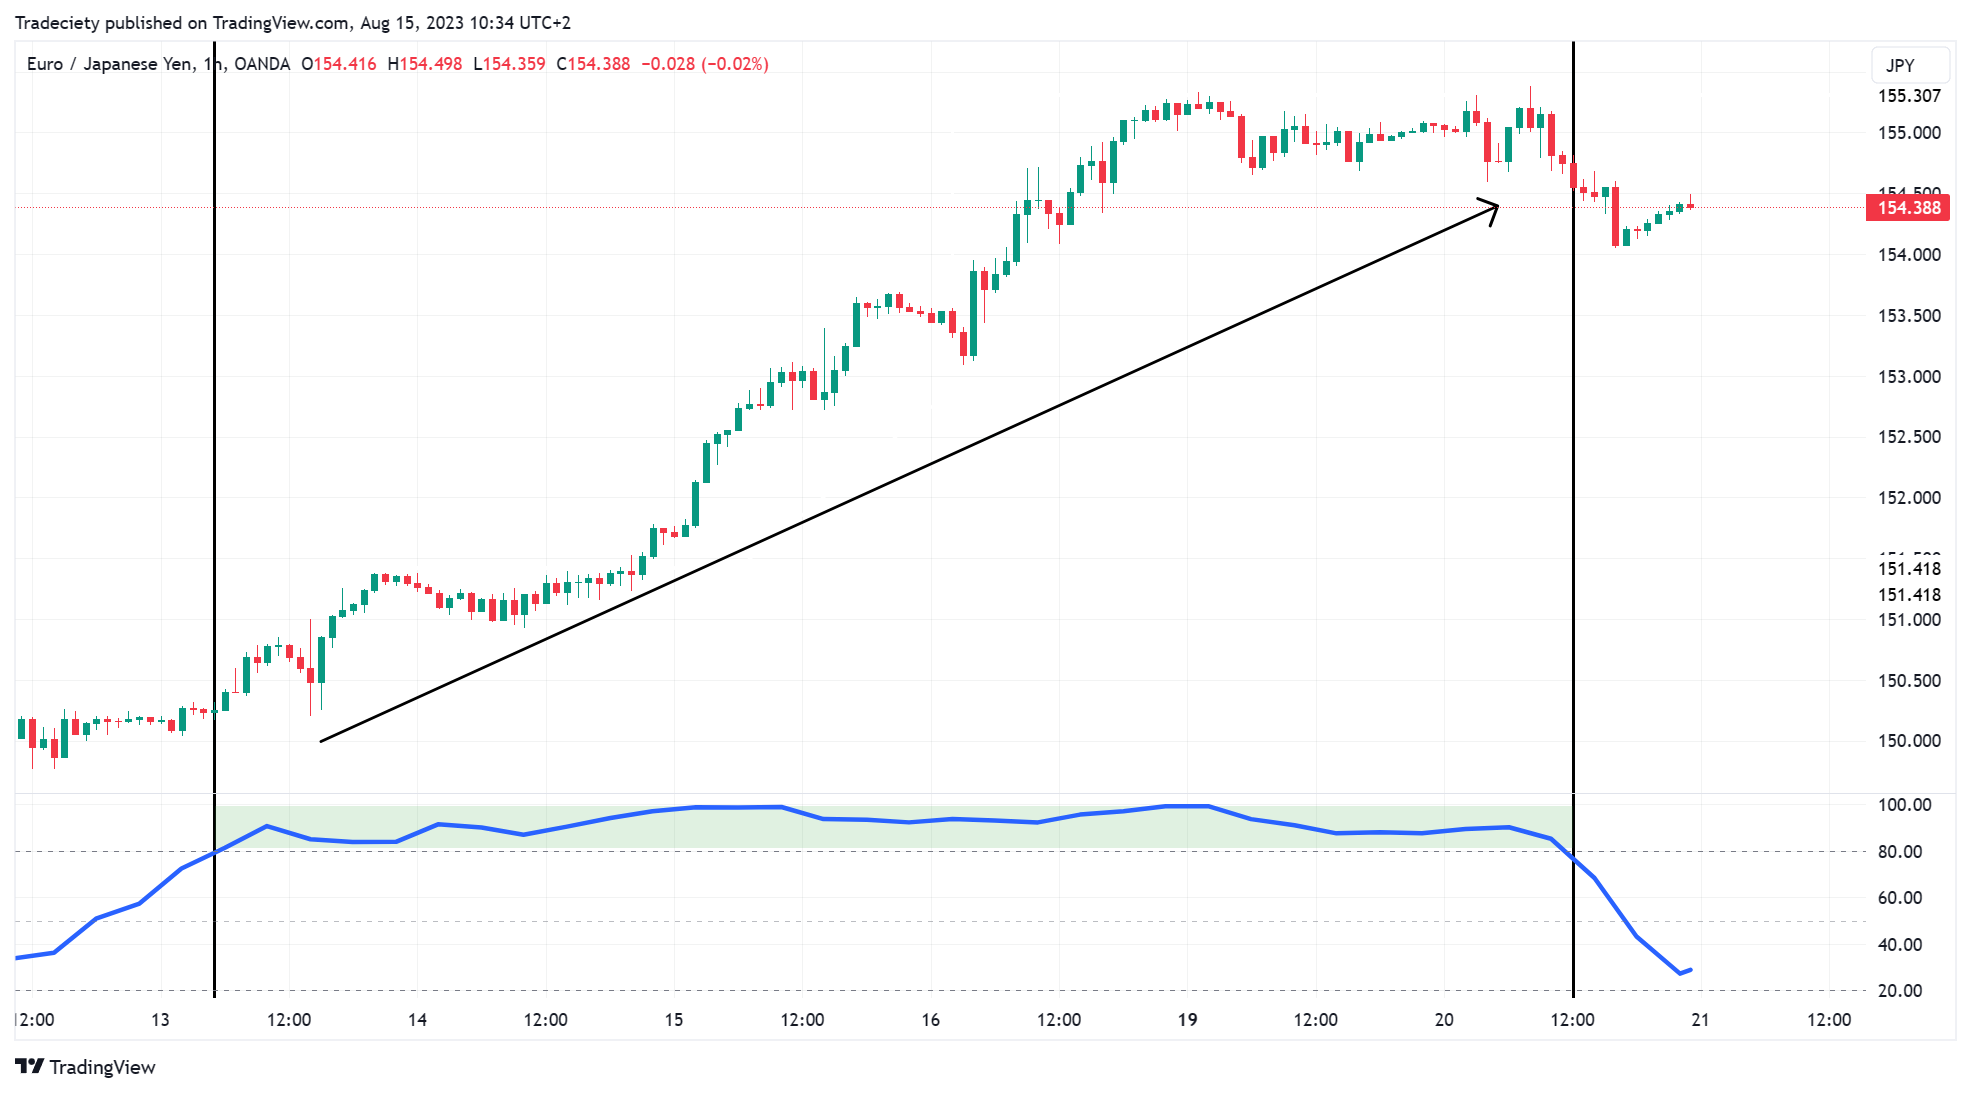Viewport: 1971px width, 1093px height.
Task: Select the red 154.388 price label
Action: (x=1908, y=208)
